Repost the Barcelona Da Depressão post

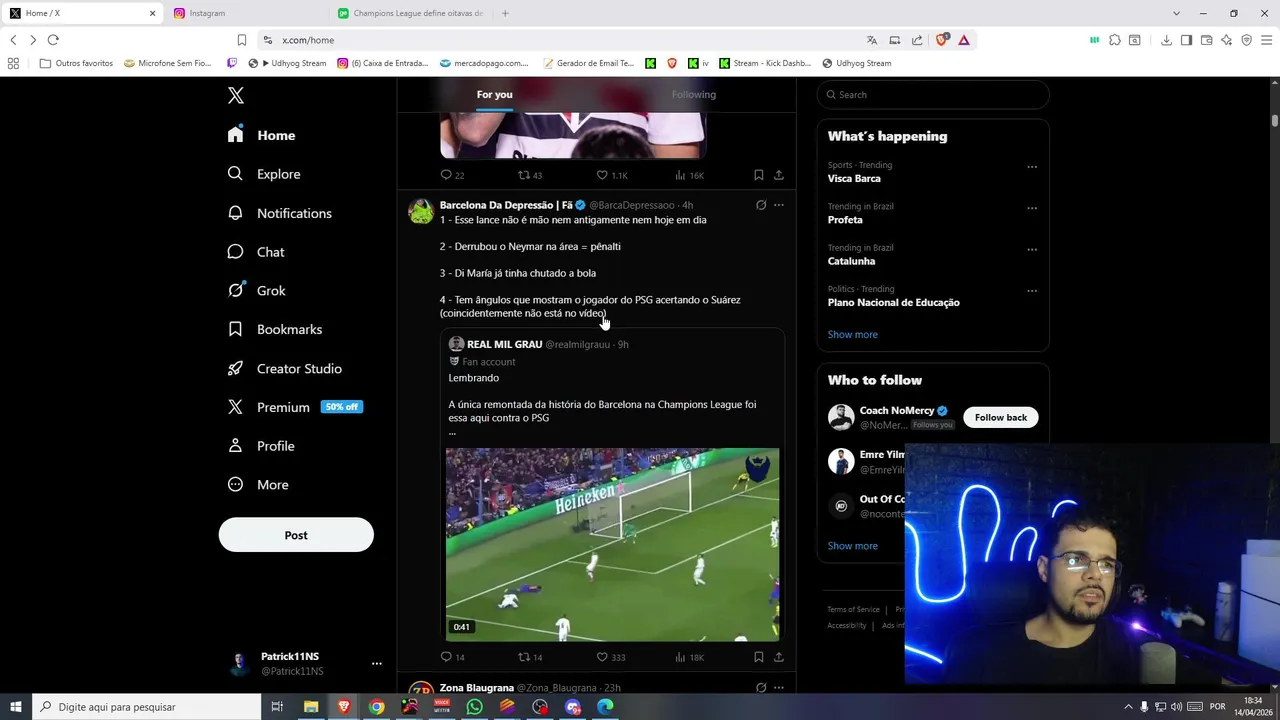(x=530, y=657)
